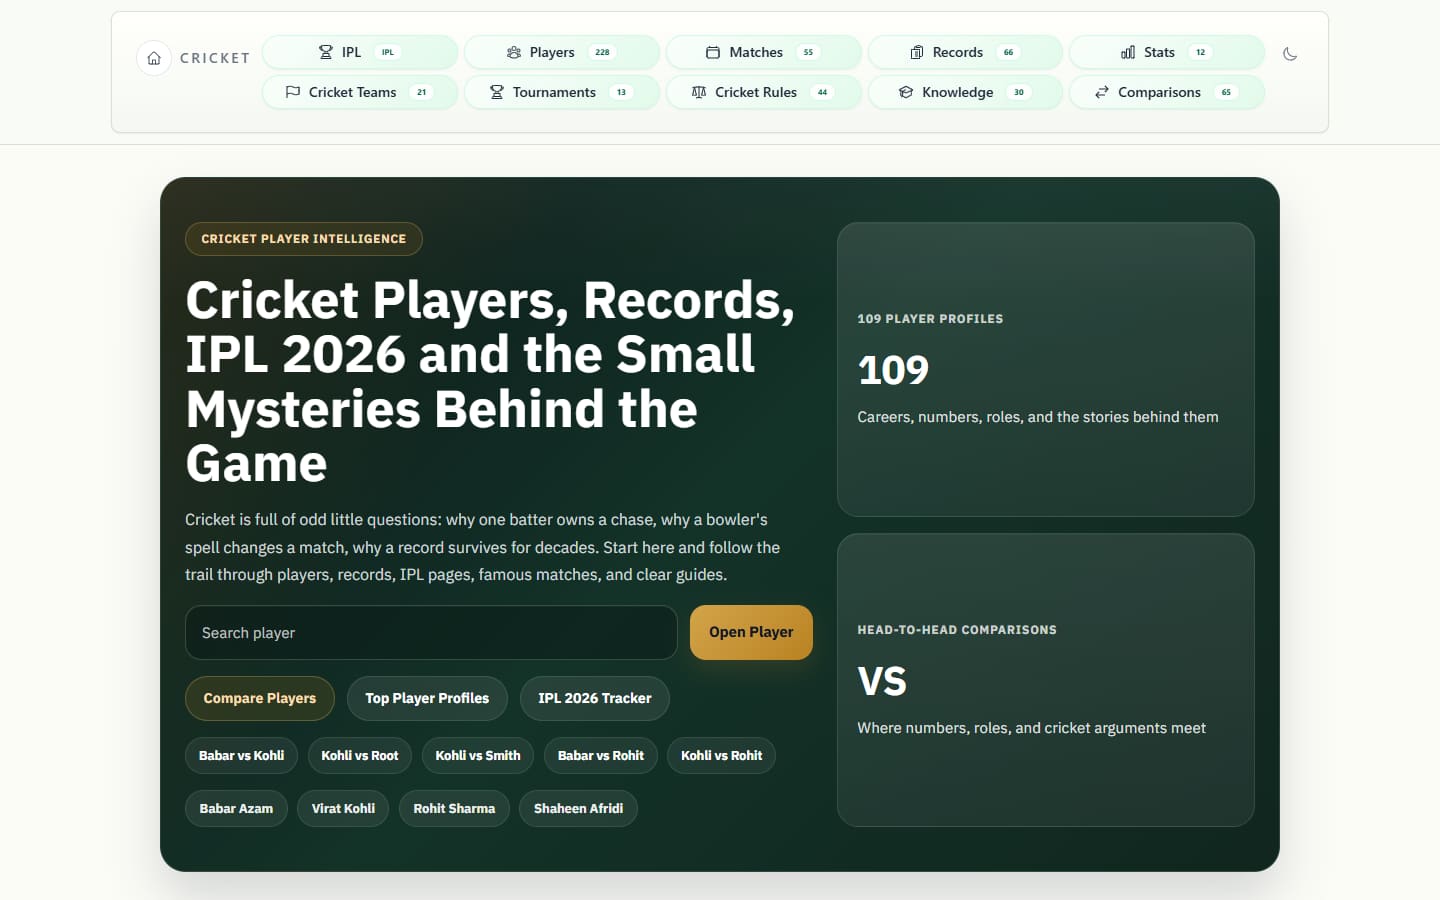
Task: Click the flag icon beside Cricket Teams
Action: [x=293, y=92]
